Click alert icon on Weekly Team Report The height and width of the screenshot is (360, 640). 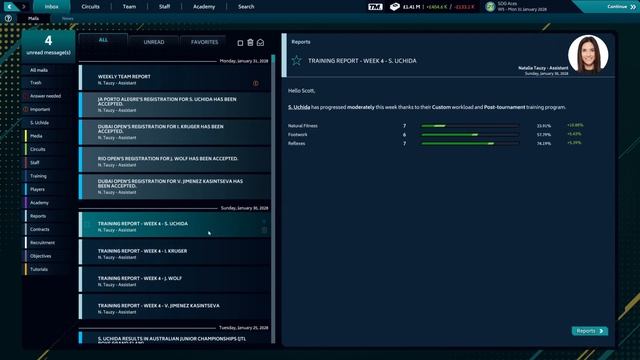(256, 83)
